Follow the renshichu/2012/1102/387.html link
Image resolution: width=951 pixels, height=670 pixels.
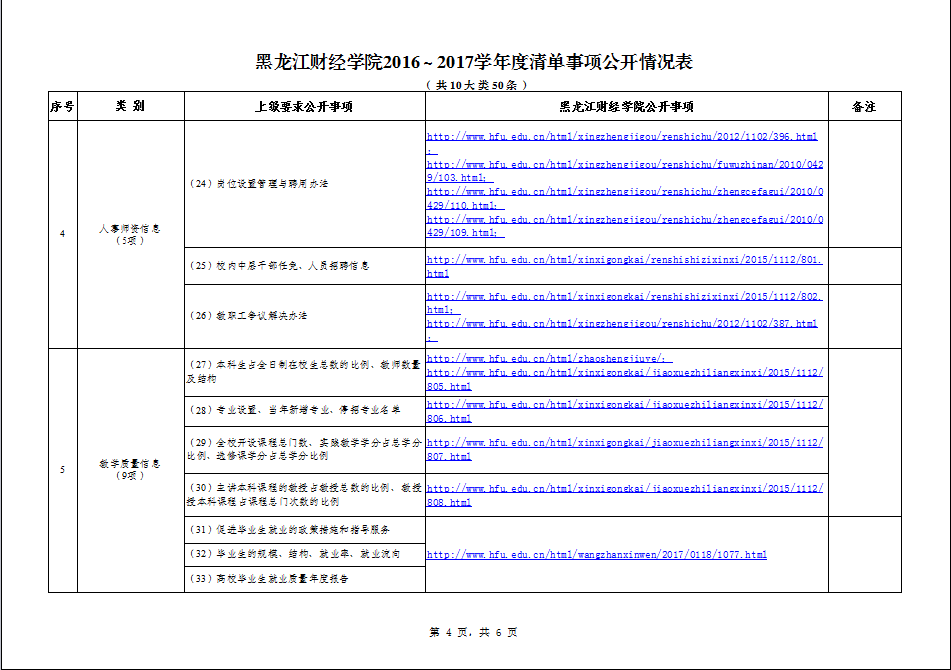click(621, 324)
